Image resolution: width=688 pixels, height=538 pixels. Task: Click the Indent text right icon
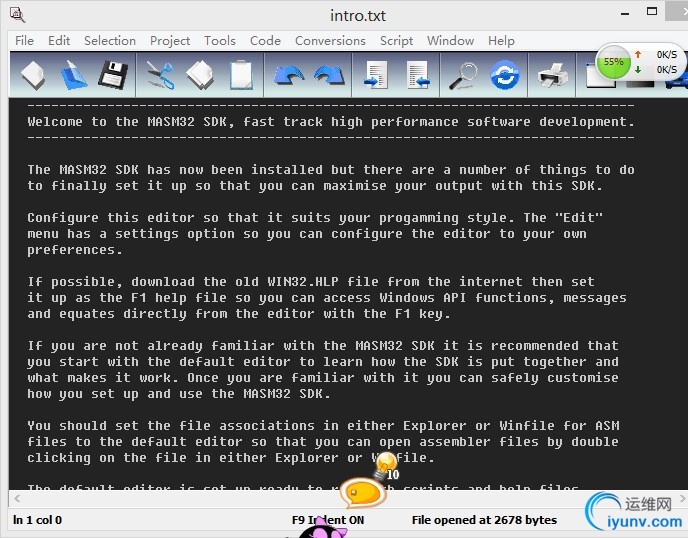tap(376, 75)
